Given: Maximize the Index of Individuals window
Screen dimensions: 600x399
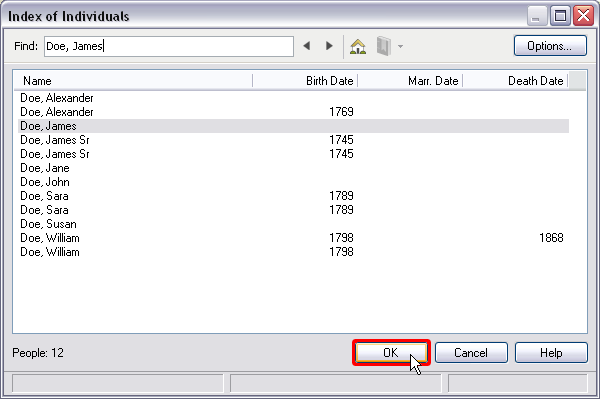Looking at the screenshot, I should pos(560,16).
